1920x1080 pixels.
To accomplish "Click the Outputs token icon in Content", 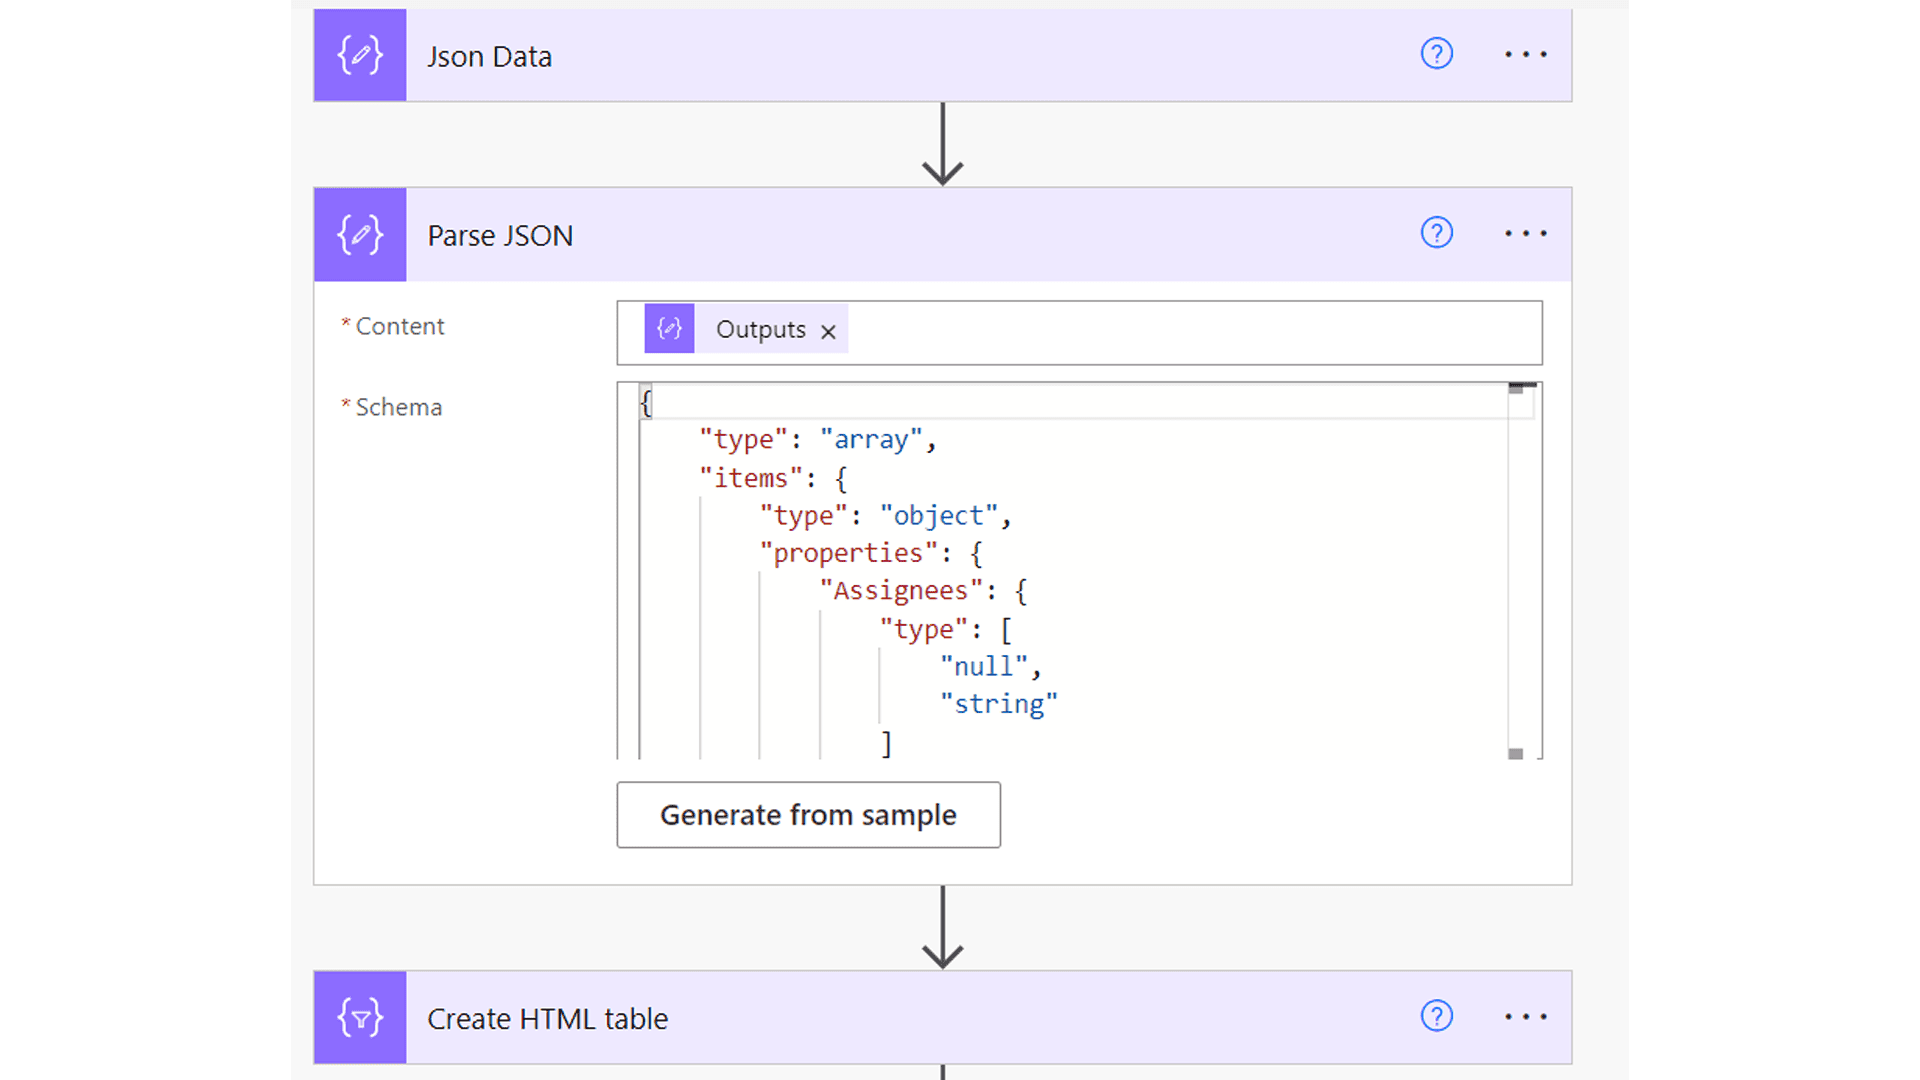I will [669, 328].
